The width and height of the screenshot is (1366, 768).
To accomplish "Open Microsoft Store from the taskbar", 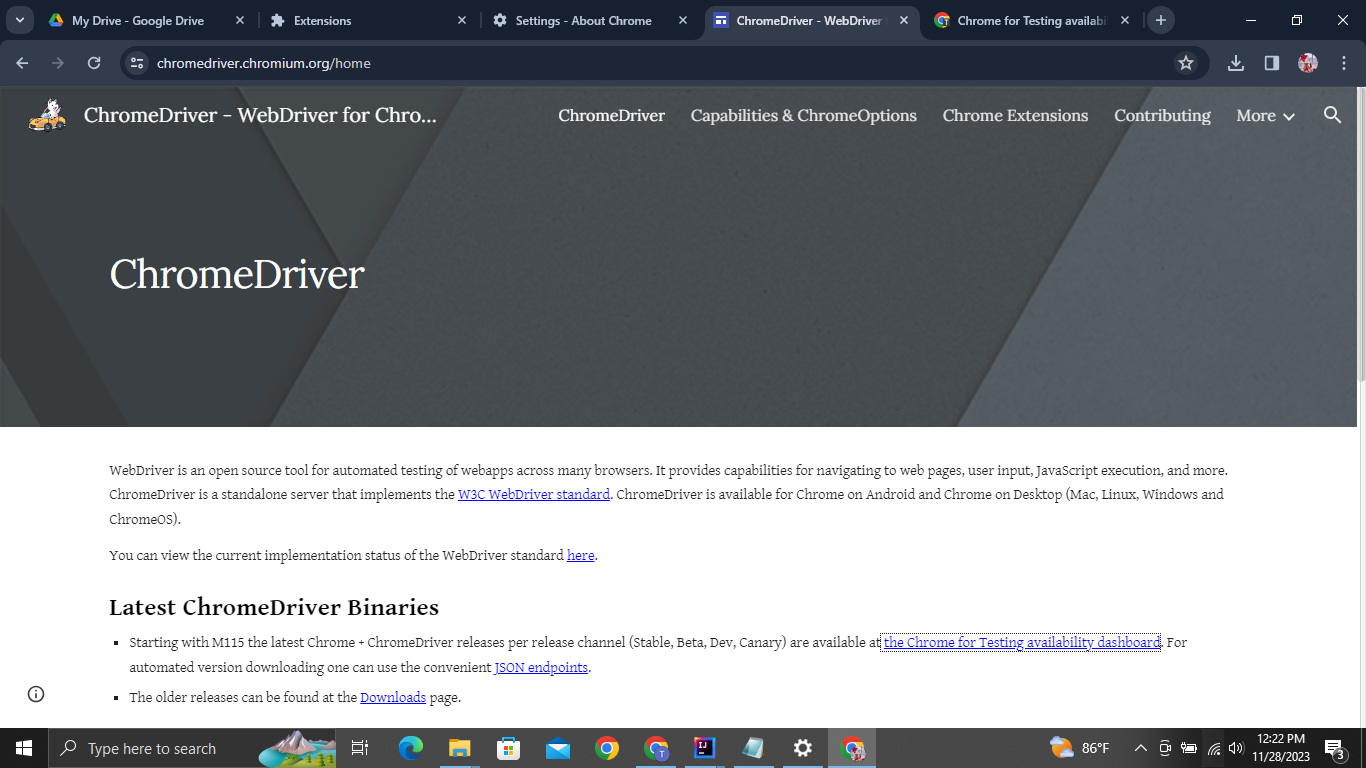I will coord(508,748).
